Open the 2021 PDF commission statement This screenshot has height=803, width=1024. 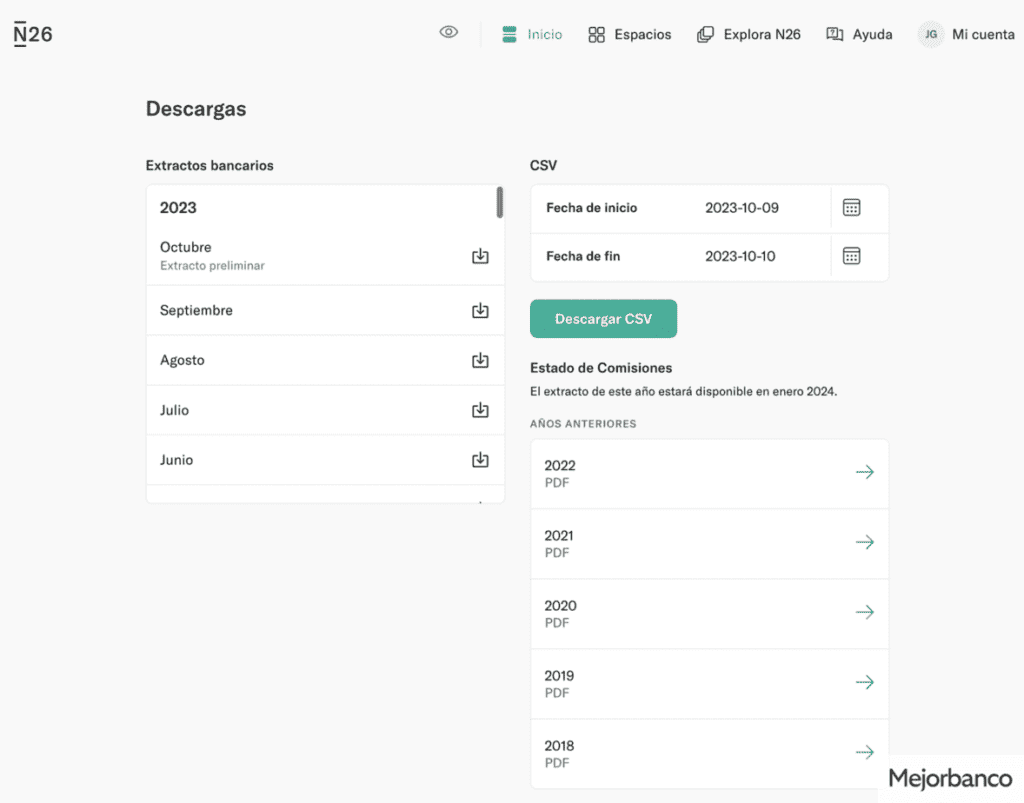(709, 544)
